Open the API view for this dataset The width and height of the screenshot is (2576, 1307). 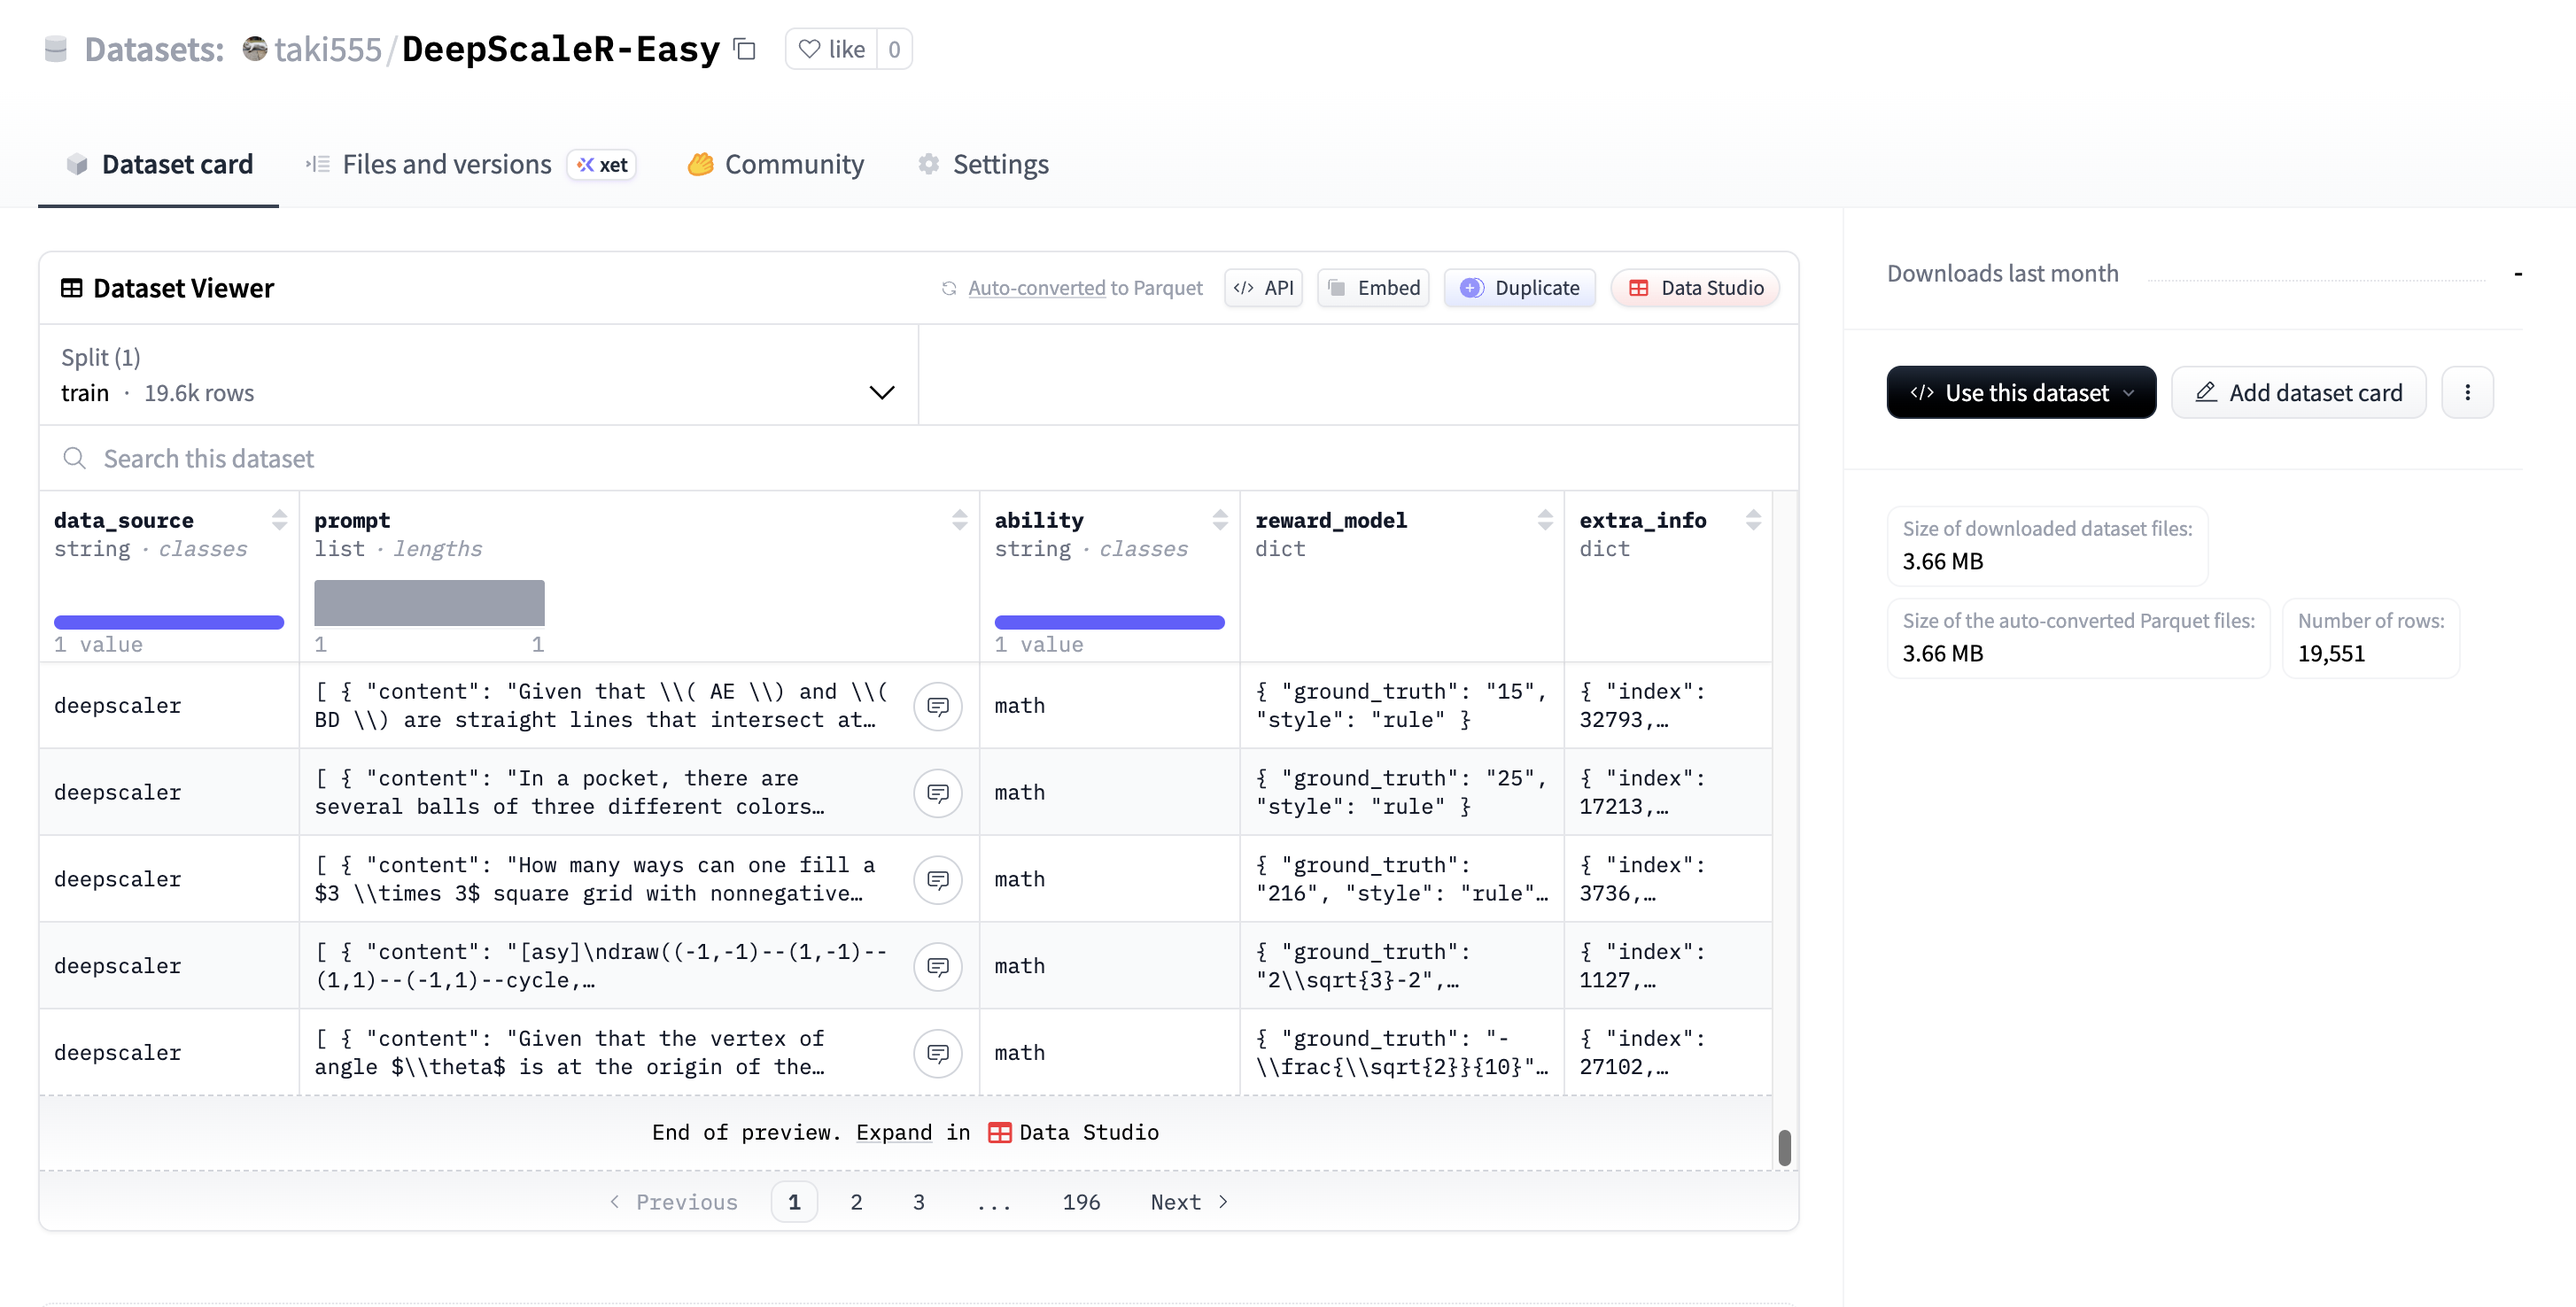tap(1263, 287)
